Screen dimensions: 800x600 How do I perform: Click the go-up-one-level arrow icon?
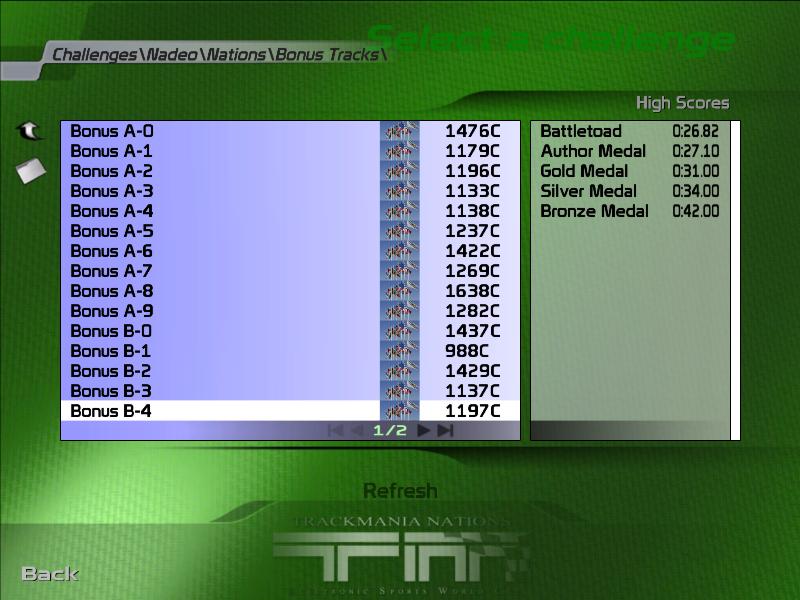tap(30, 131)
